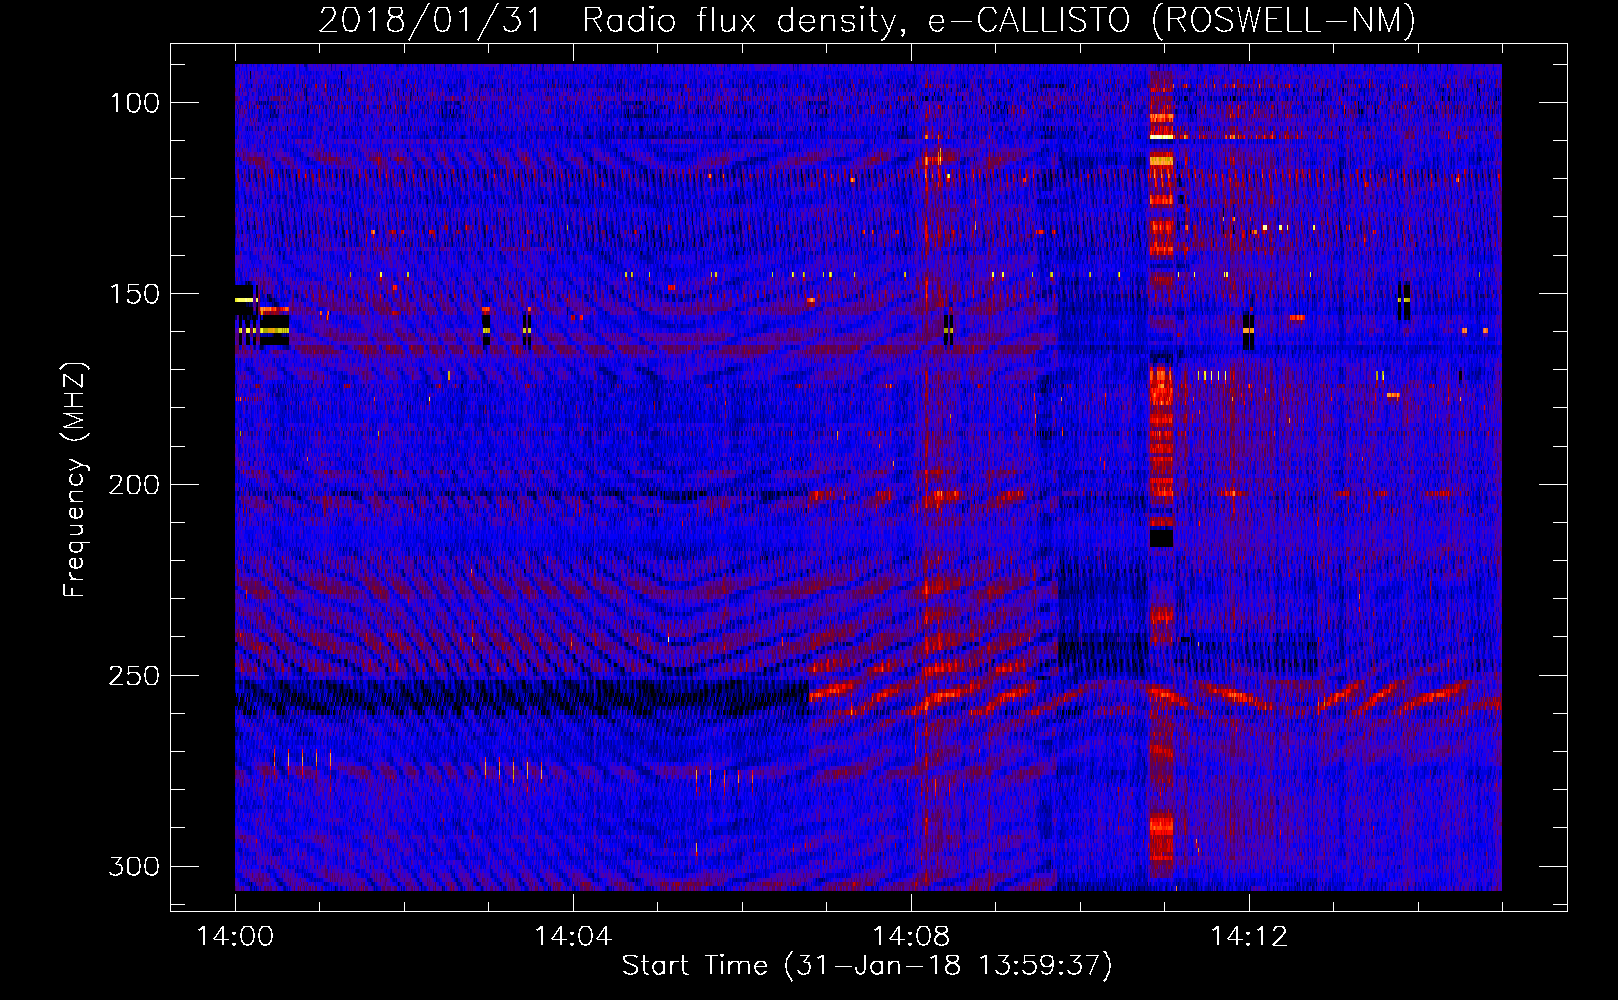Click the 'Frequency (MHZ)' y-axis label
This screenshot has width=1618, height=1000.
pyautogui.click(x=75, y=479)
